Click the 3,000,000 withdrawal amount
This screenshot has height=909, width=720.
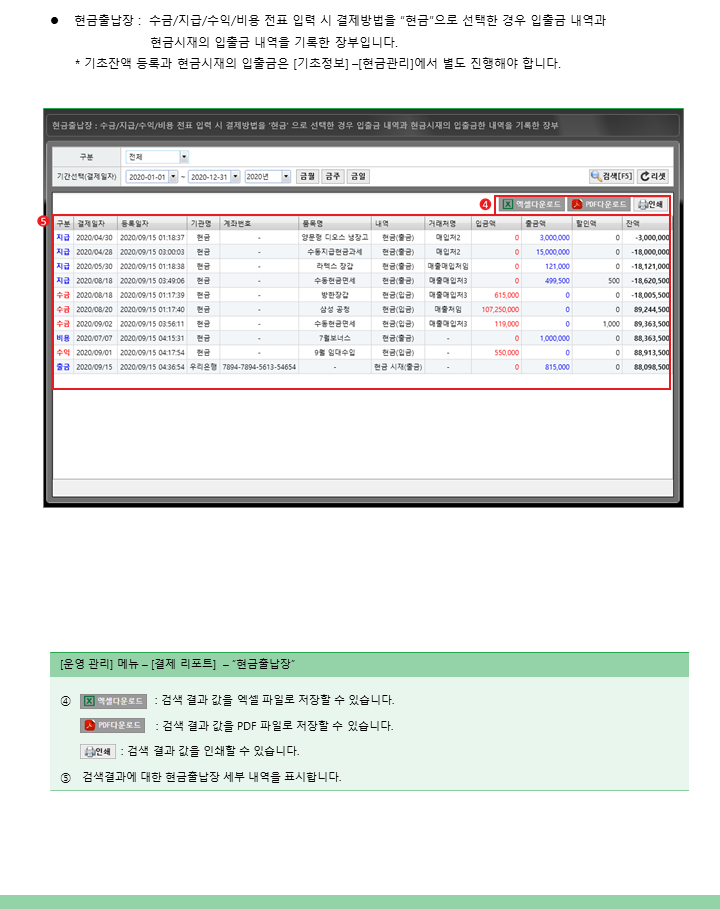click(x=554, y=238)
